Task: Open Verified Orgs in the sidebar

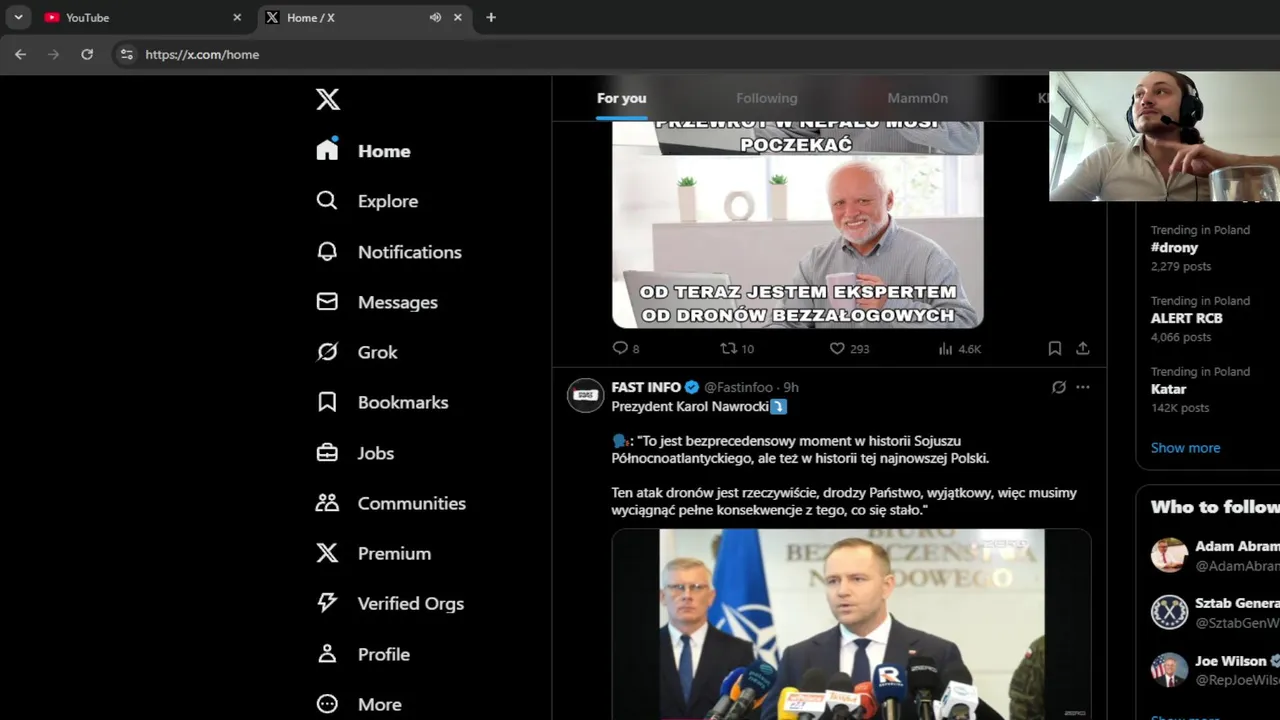Action: click(x=390, y=603)
